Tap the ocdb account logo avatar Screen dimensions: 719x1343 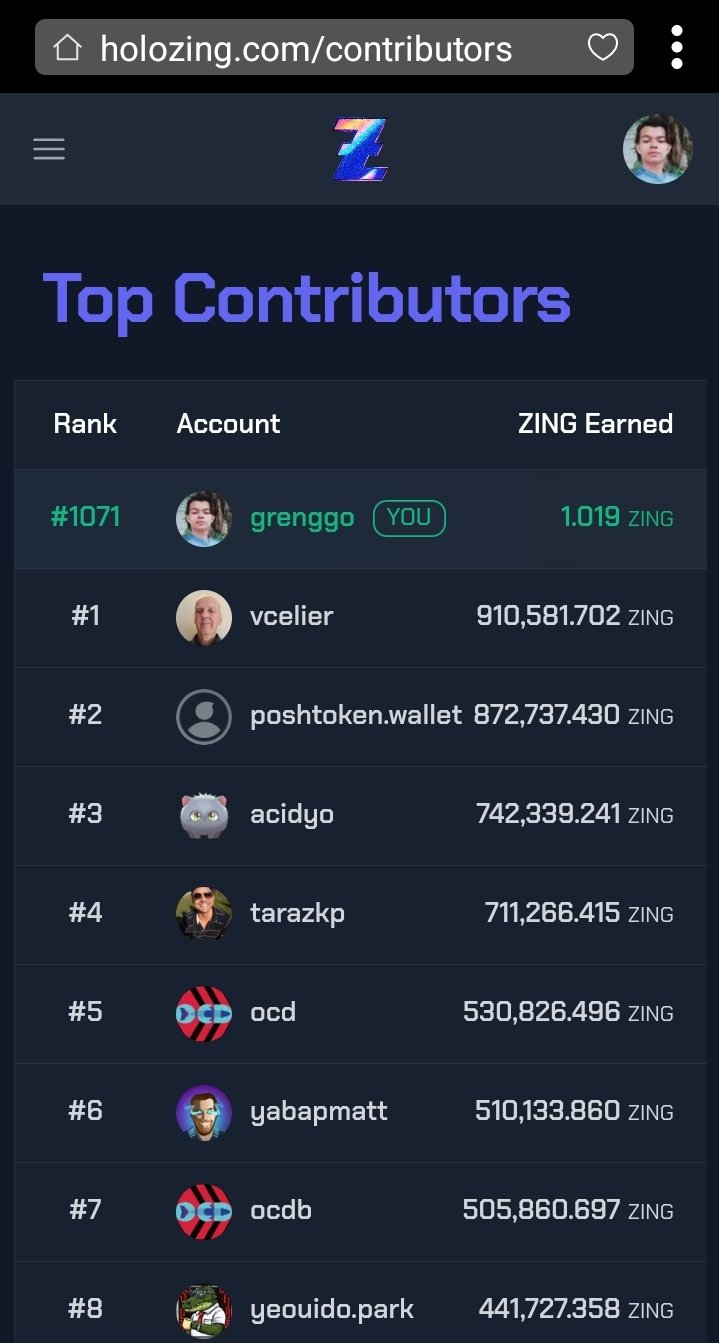click(204, 1211)
